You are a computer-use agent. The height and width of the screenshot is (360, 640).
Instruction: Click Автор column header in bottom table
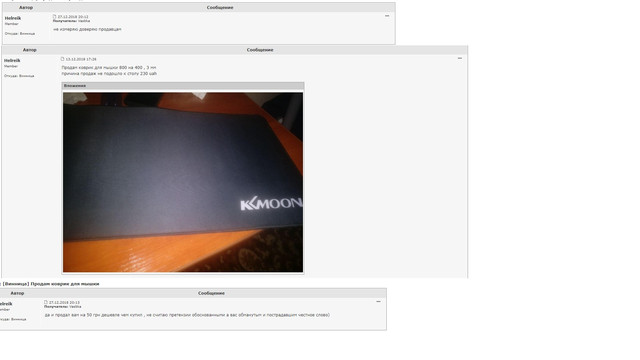tap(17, 293)
